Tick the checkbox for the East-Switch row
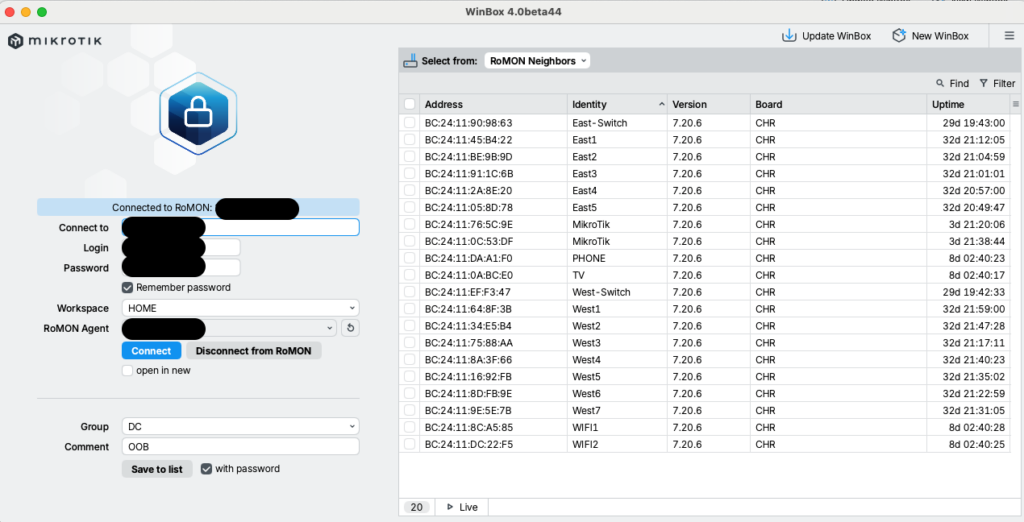Screen dimensions: 1024x522 point(409,123)
